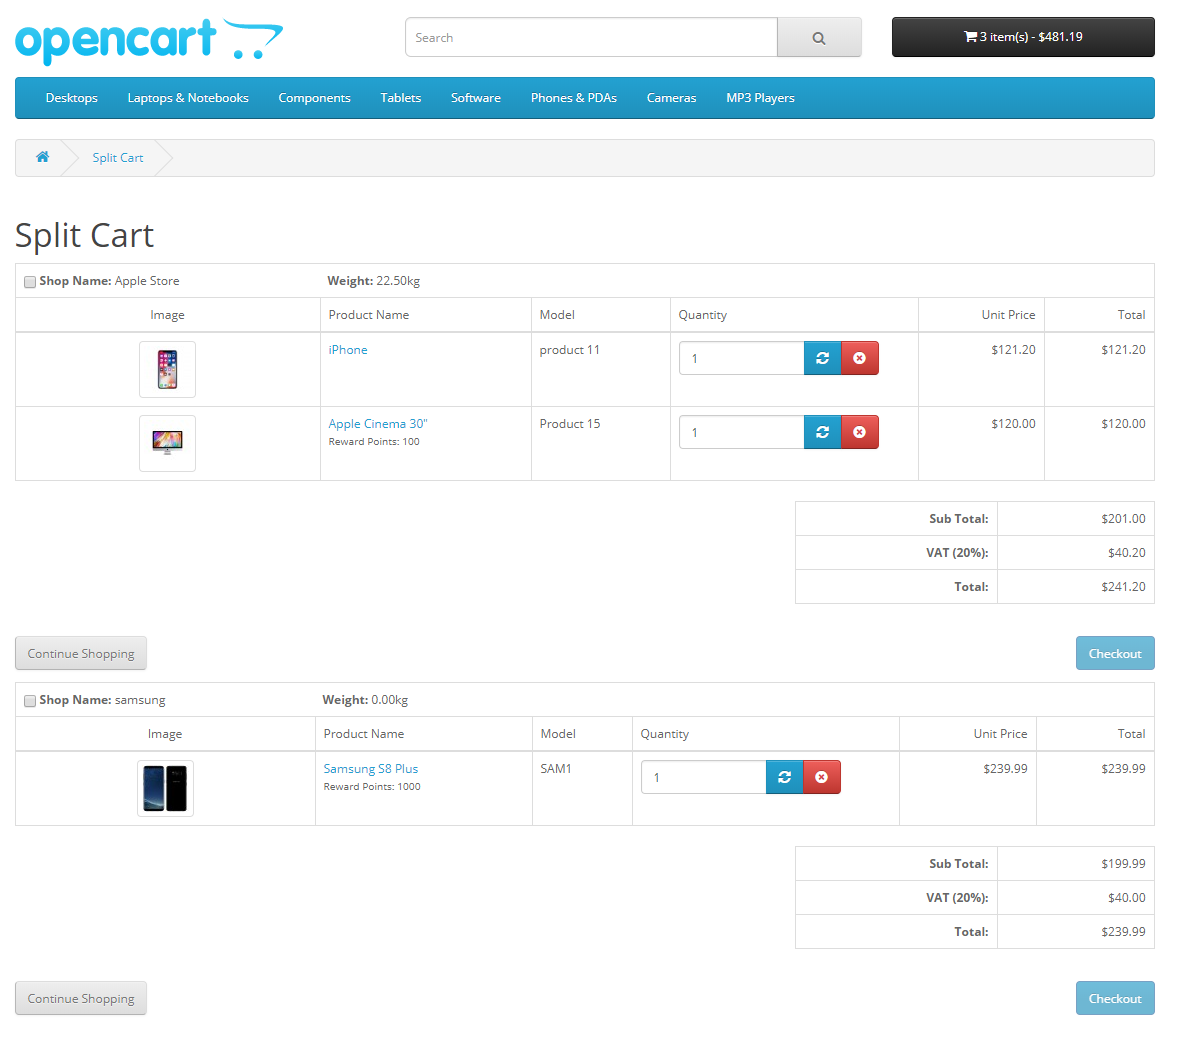
Task: Click the Apple Cinema 30" thumbnail
Action: click(167, 443)
